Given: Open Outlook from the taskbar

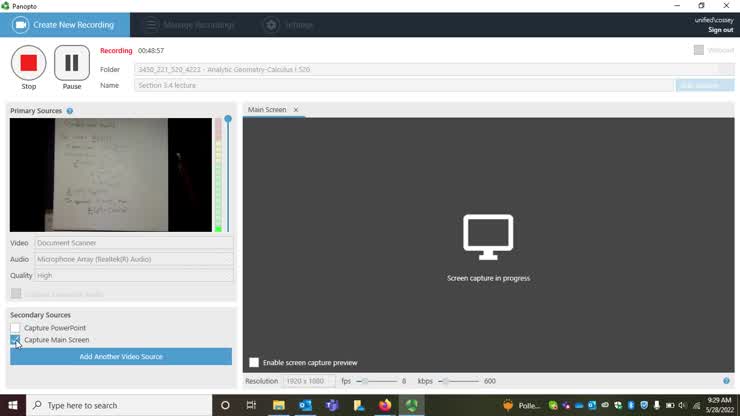Looking at the screenshot, I should pyautogui.click(x=305, y=405).
